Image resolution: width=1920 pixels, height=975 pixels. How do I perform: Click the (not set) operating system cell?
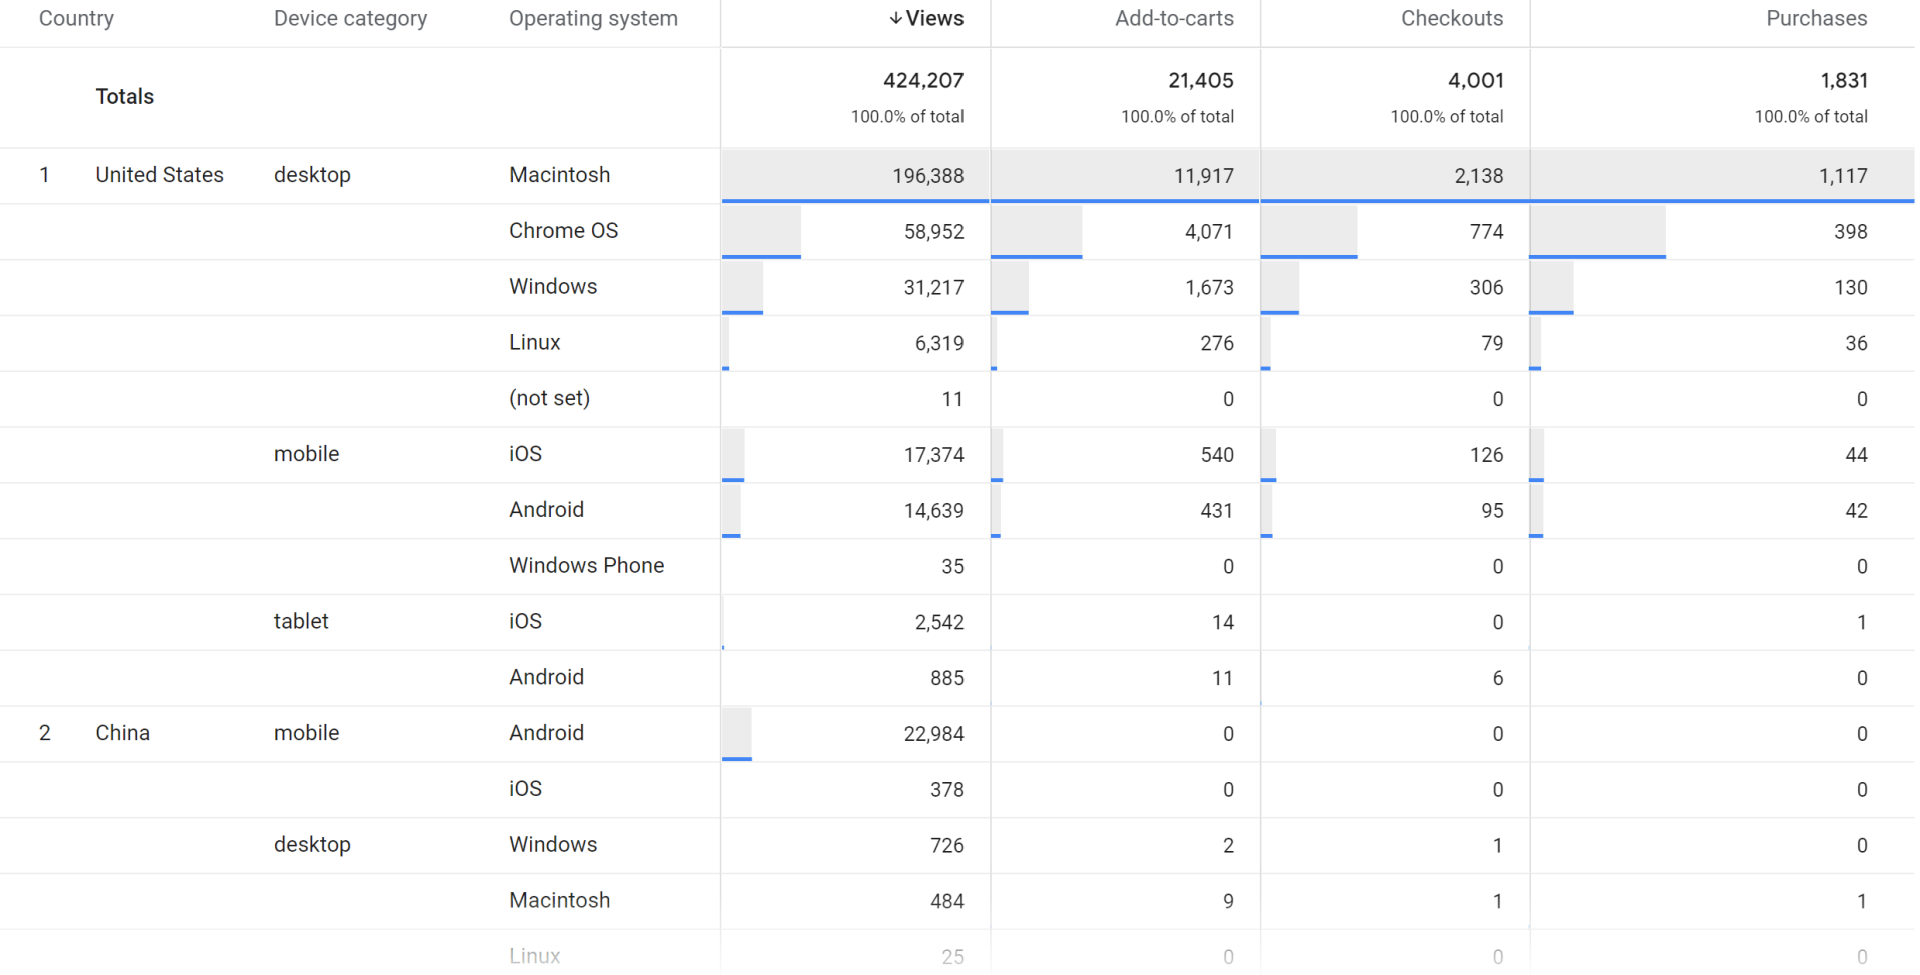[x=549, y=398]
